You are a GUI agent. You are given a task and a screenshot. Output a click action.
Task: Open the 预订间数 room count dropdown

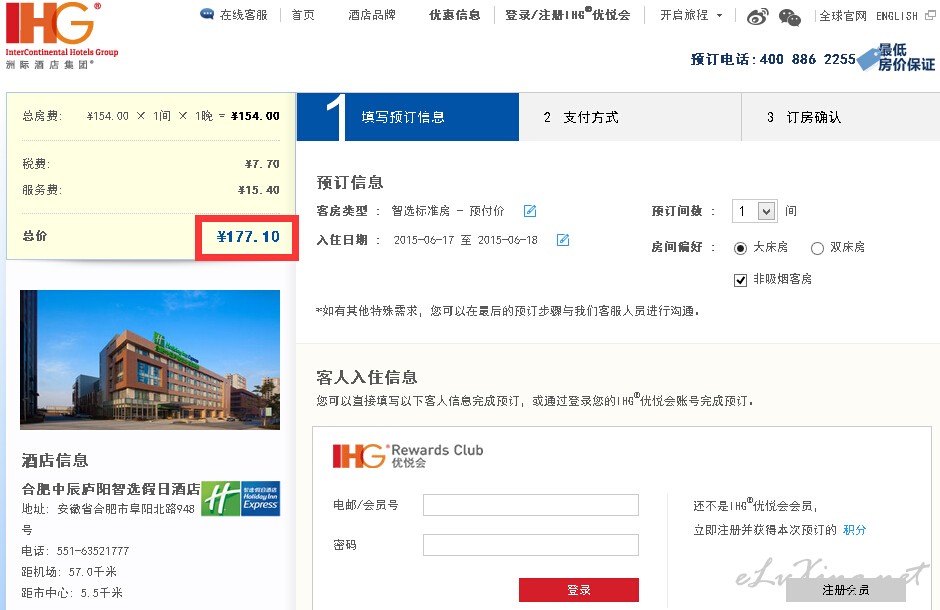tap(755, 211)
